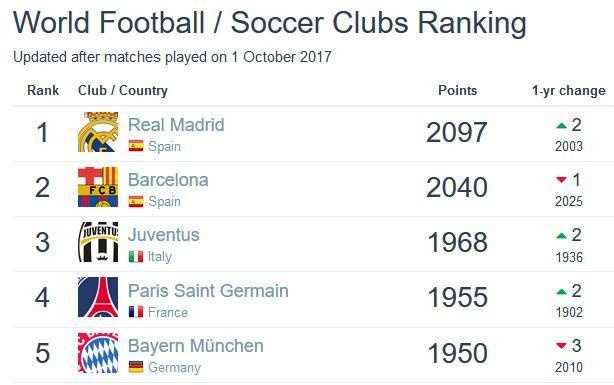
Task: Open the Real Madrid club link
Action: [x=176, y=125]
